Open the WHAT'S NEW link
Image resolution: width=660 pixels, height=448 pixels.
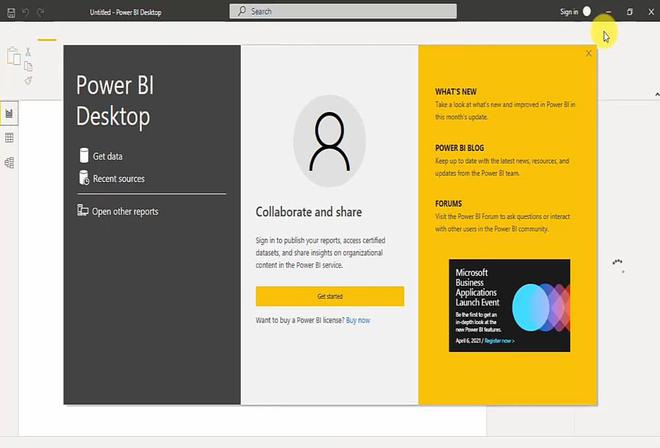pyautogui.click(x=456, y=92)
